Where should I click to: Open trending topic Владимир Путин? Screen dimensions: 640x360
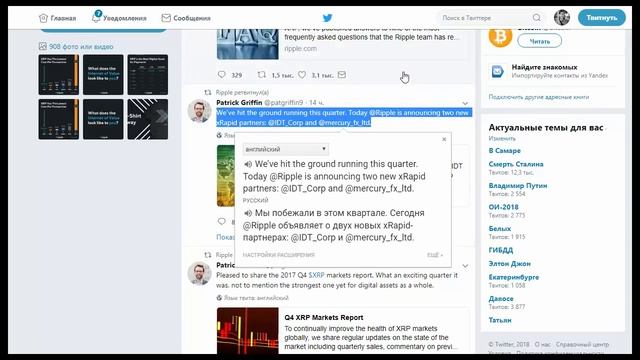[518, 186]
